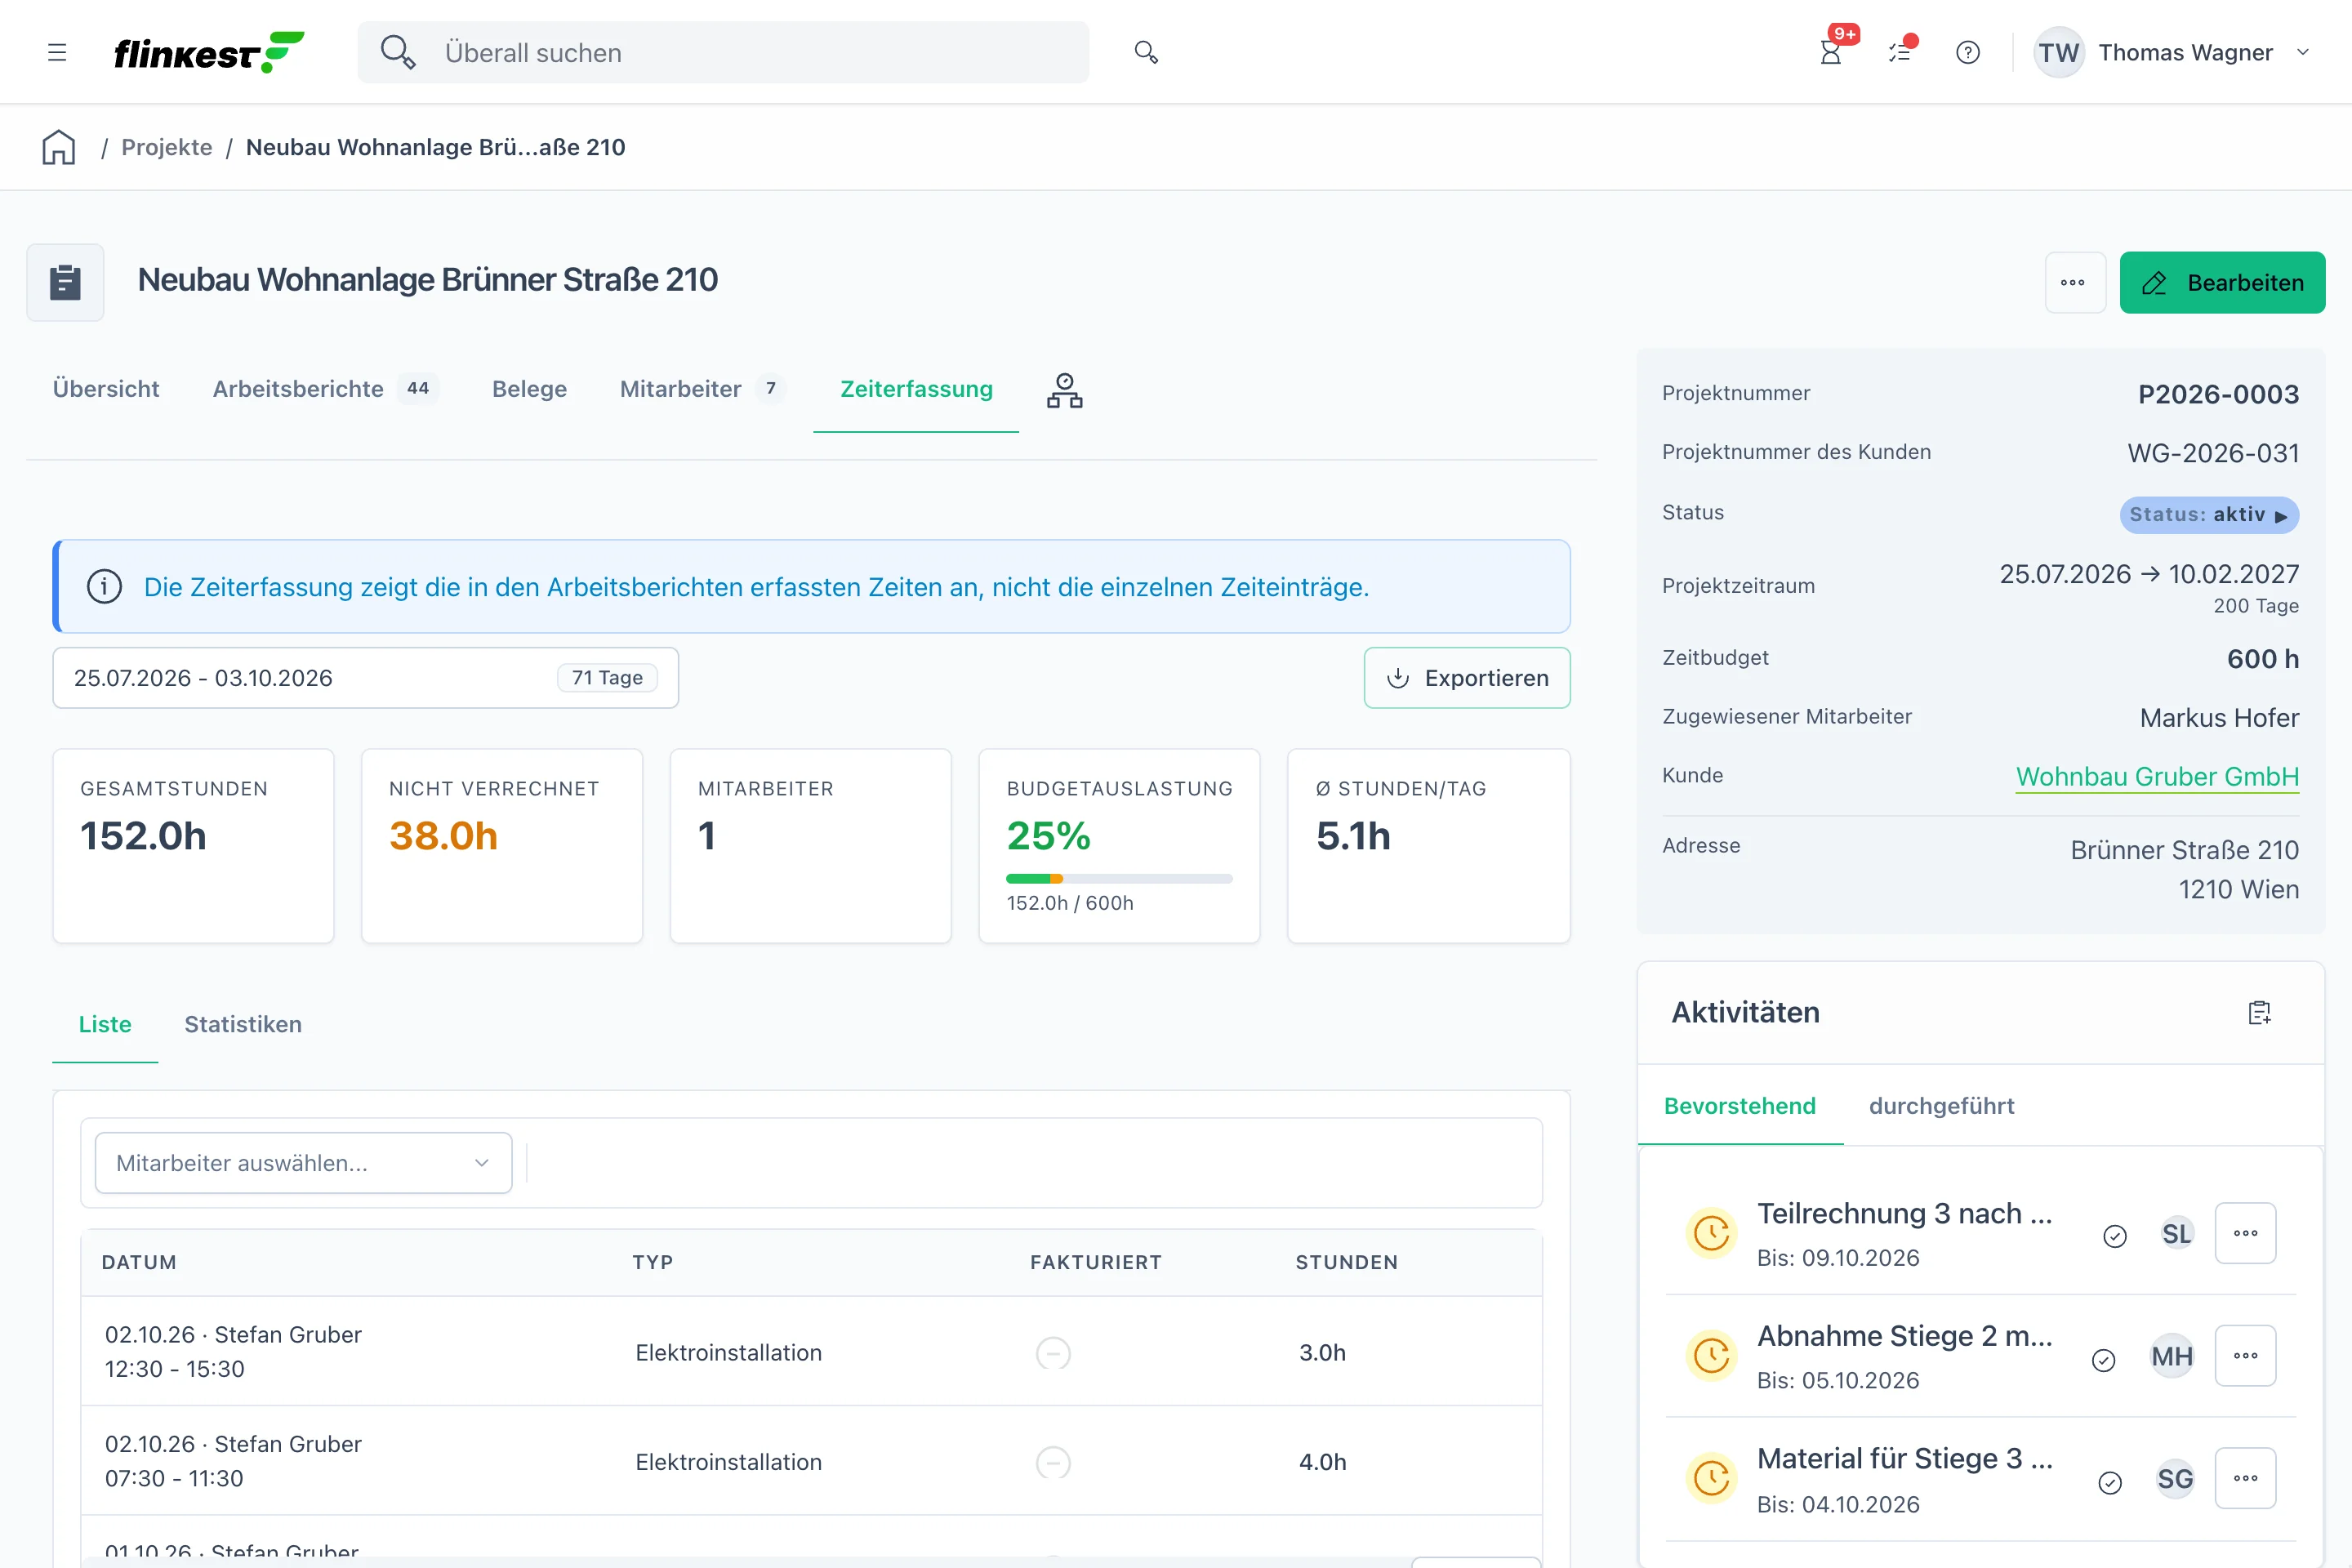
Task: Mark Material für Stiege 3 as done
Action: pyautogui.click(x=2109, y=1482)
